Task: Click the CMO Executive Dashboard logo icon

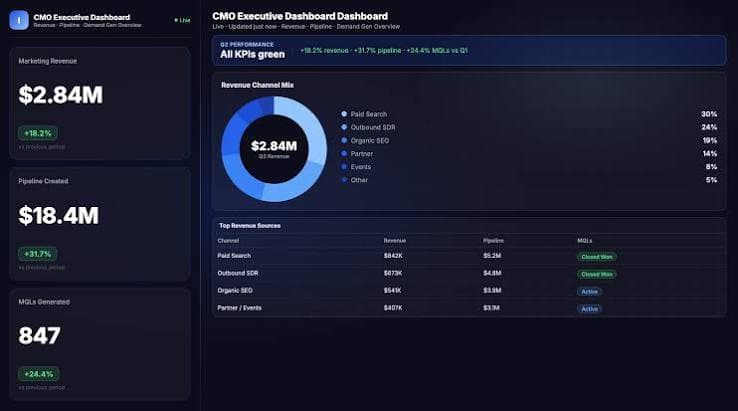Action: (x=19, y=20)
